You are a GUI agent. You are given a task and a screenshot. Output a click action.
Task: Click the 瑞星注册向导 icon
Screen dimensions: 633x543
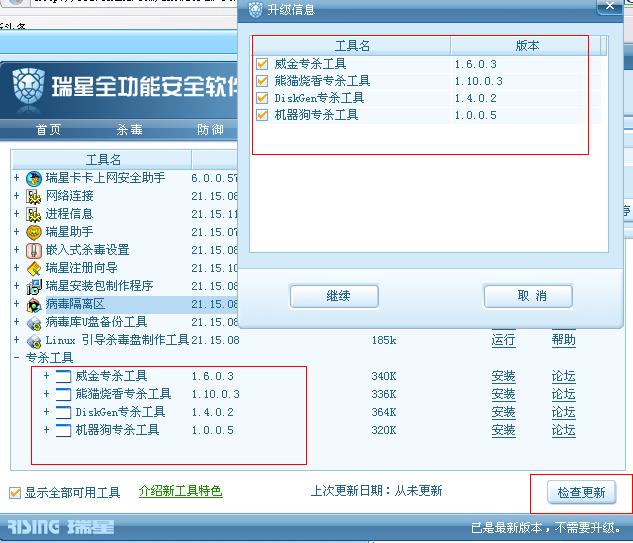34,268
